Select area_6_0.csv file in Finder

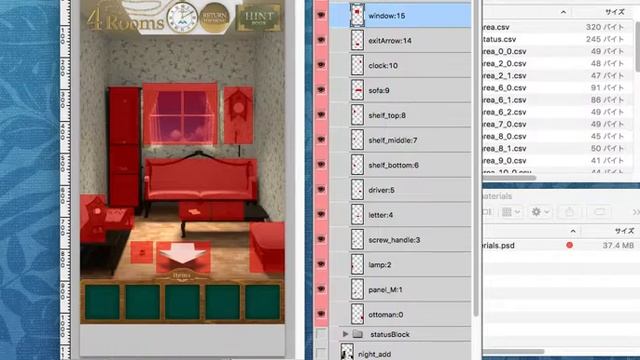558,88
